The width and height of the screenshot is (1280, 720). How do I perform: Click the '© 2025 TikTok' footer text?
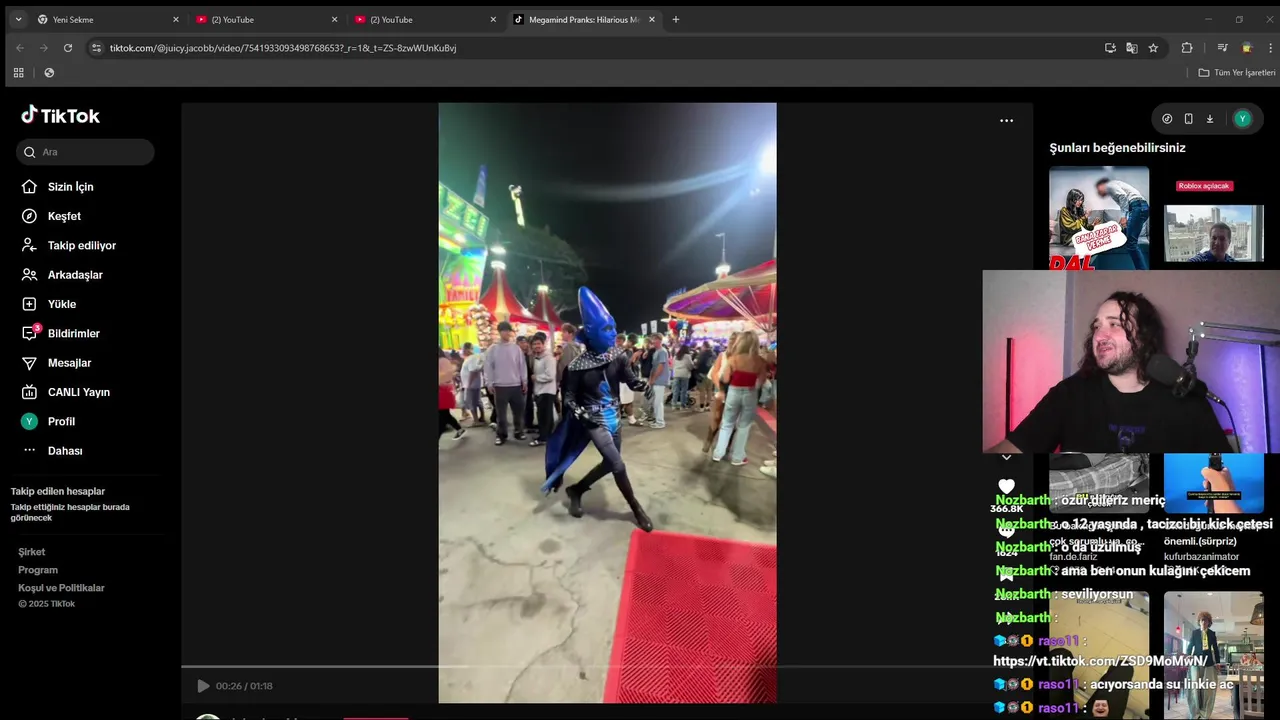click(46, 604)
